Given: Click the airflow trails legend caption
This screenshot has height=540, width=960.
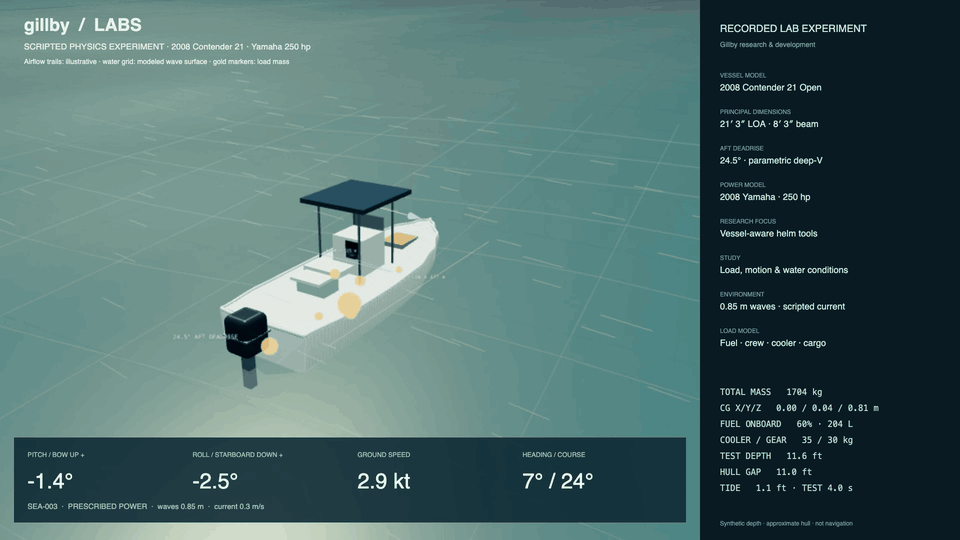Looking at the screenshot, I should click(x=157, y=61).
